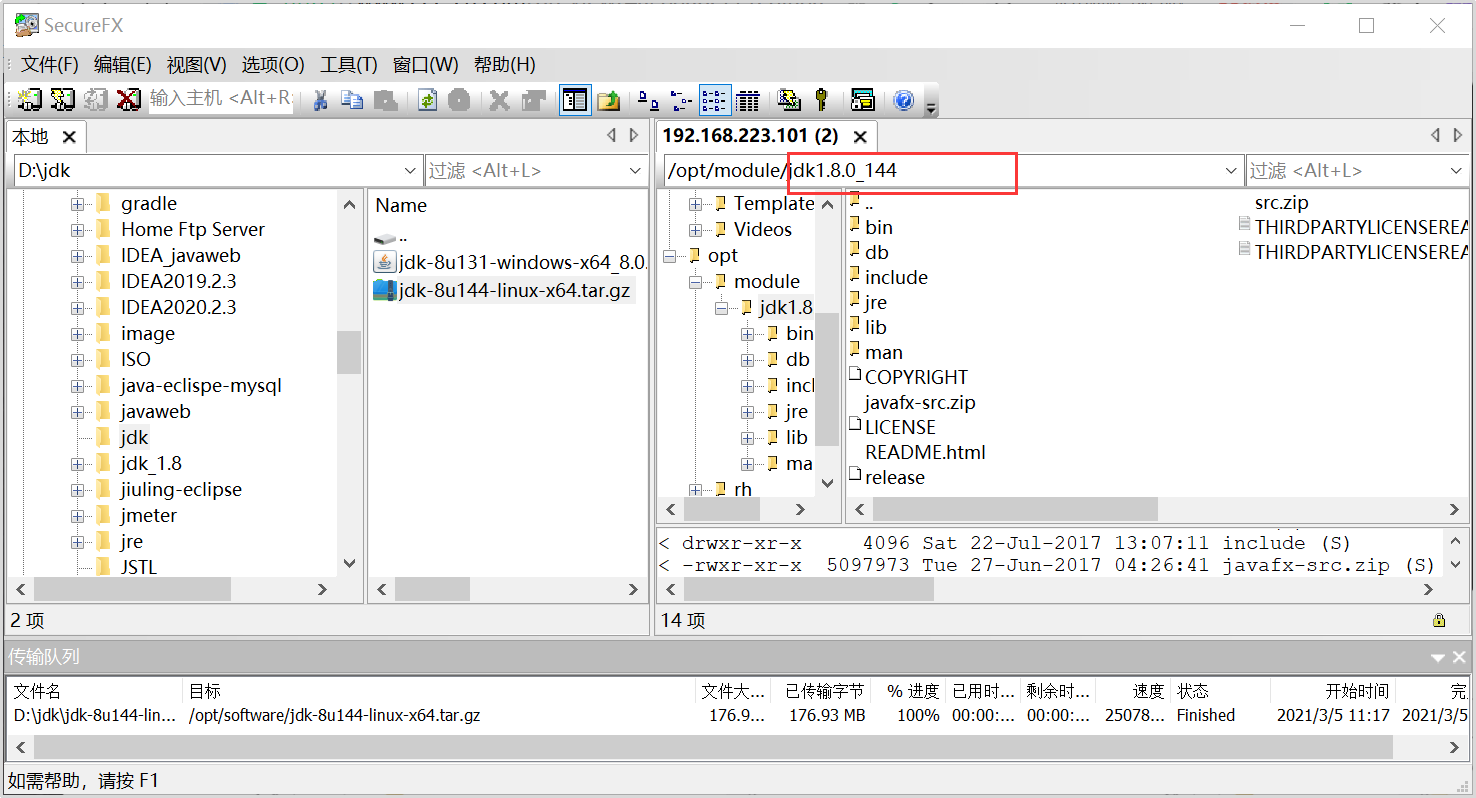Click the Connect toolbar icon
Image resolution: width=1476 pixels, height=798 pixels.
(x=31, y=100)
